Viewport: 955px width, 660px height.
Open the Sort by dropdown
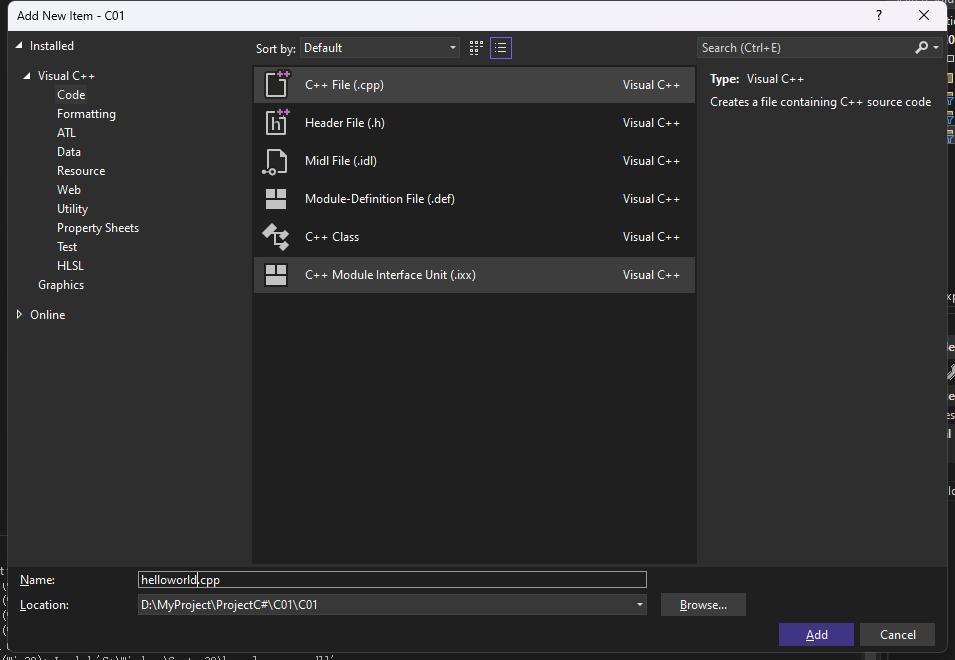coord(380,48)
